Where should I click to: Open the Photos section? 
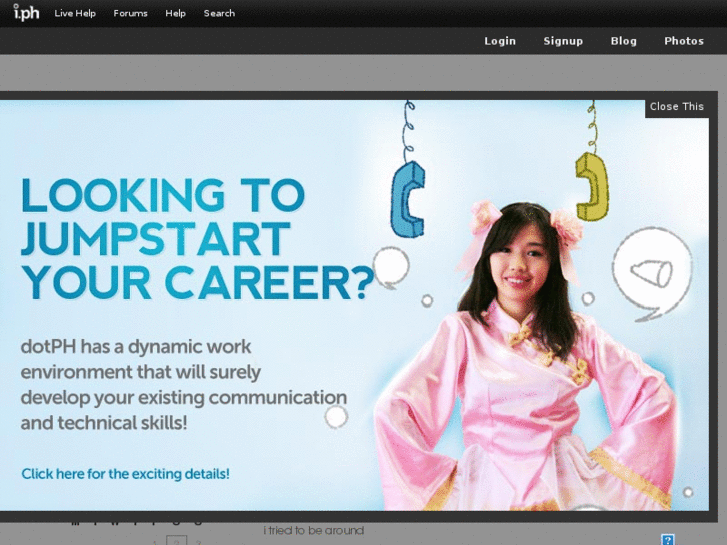[684, 41]
